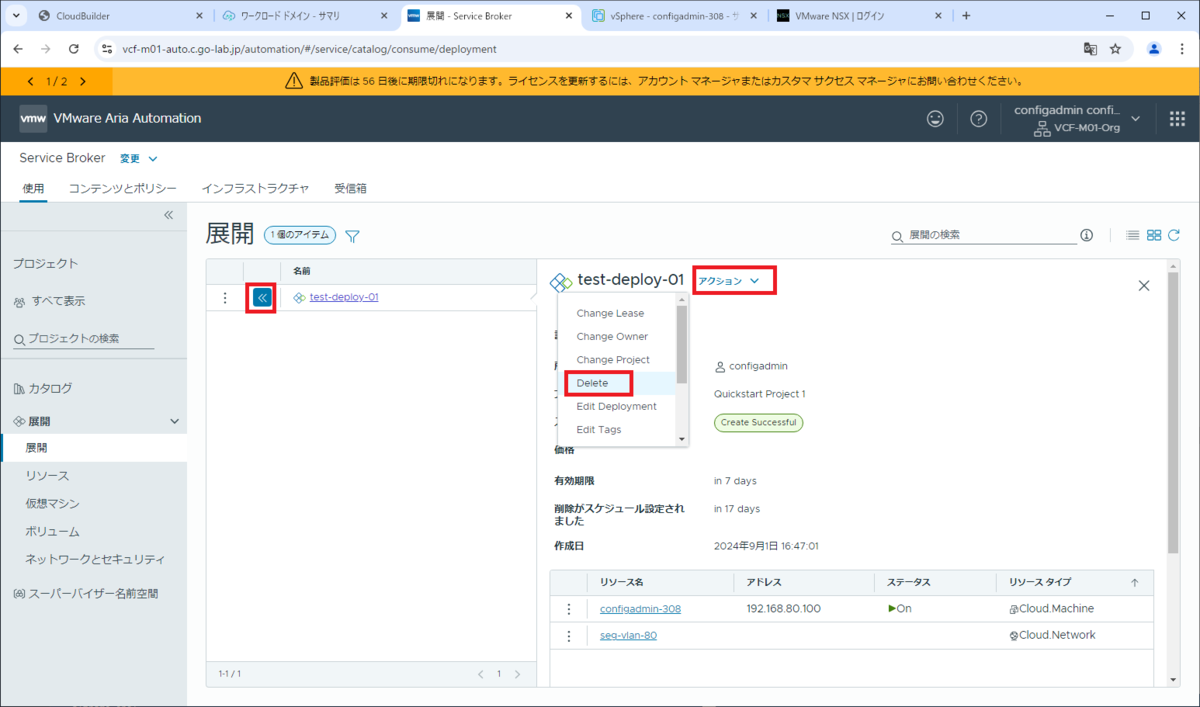
Task: Open the configadmin-308 resource link
Action: (x=640, y=609)
